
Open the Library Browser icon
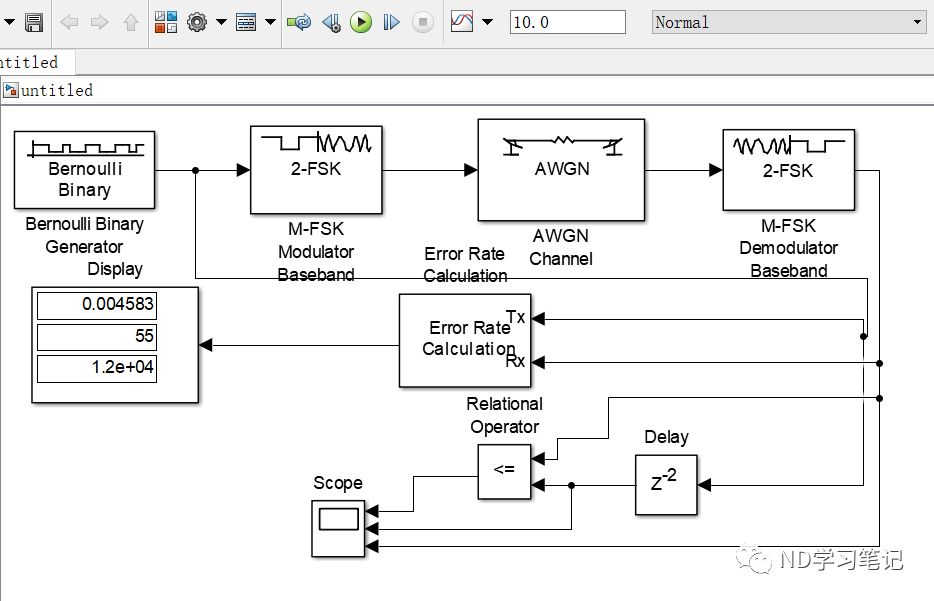click(x=166, y=23)
